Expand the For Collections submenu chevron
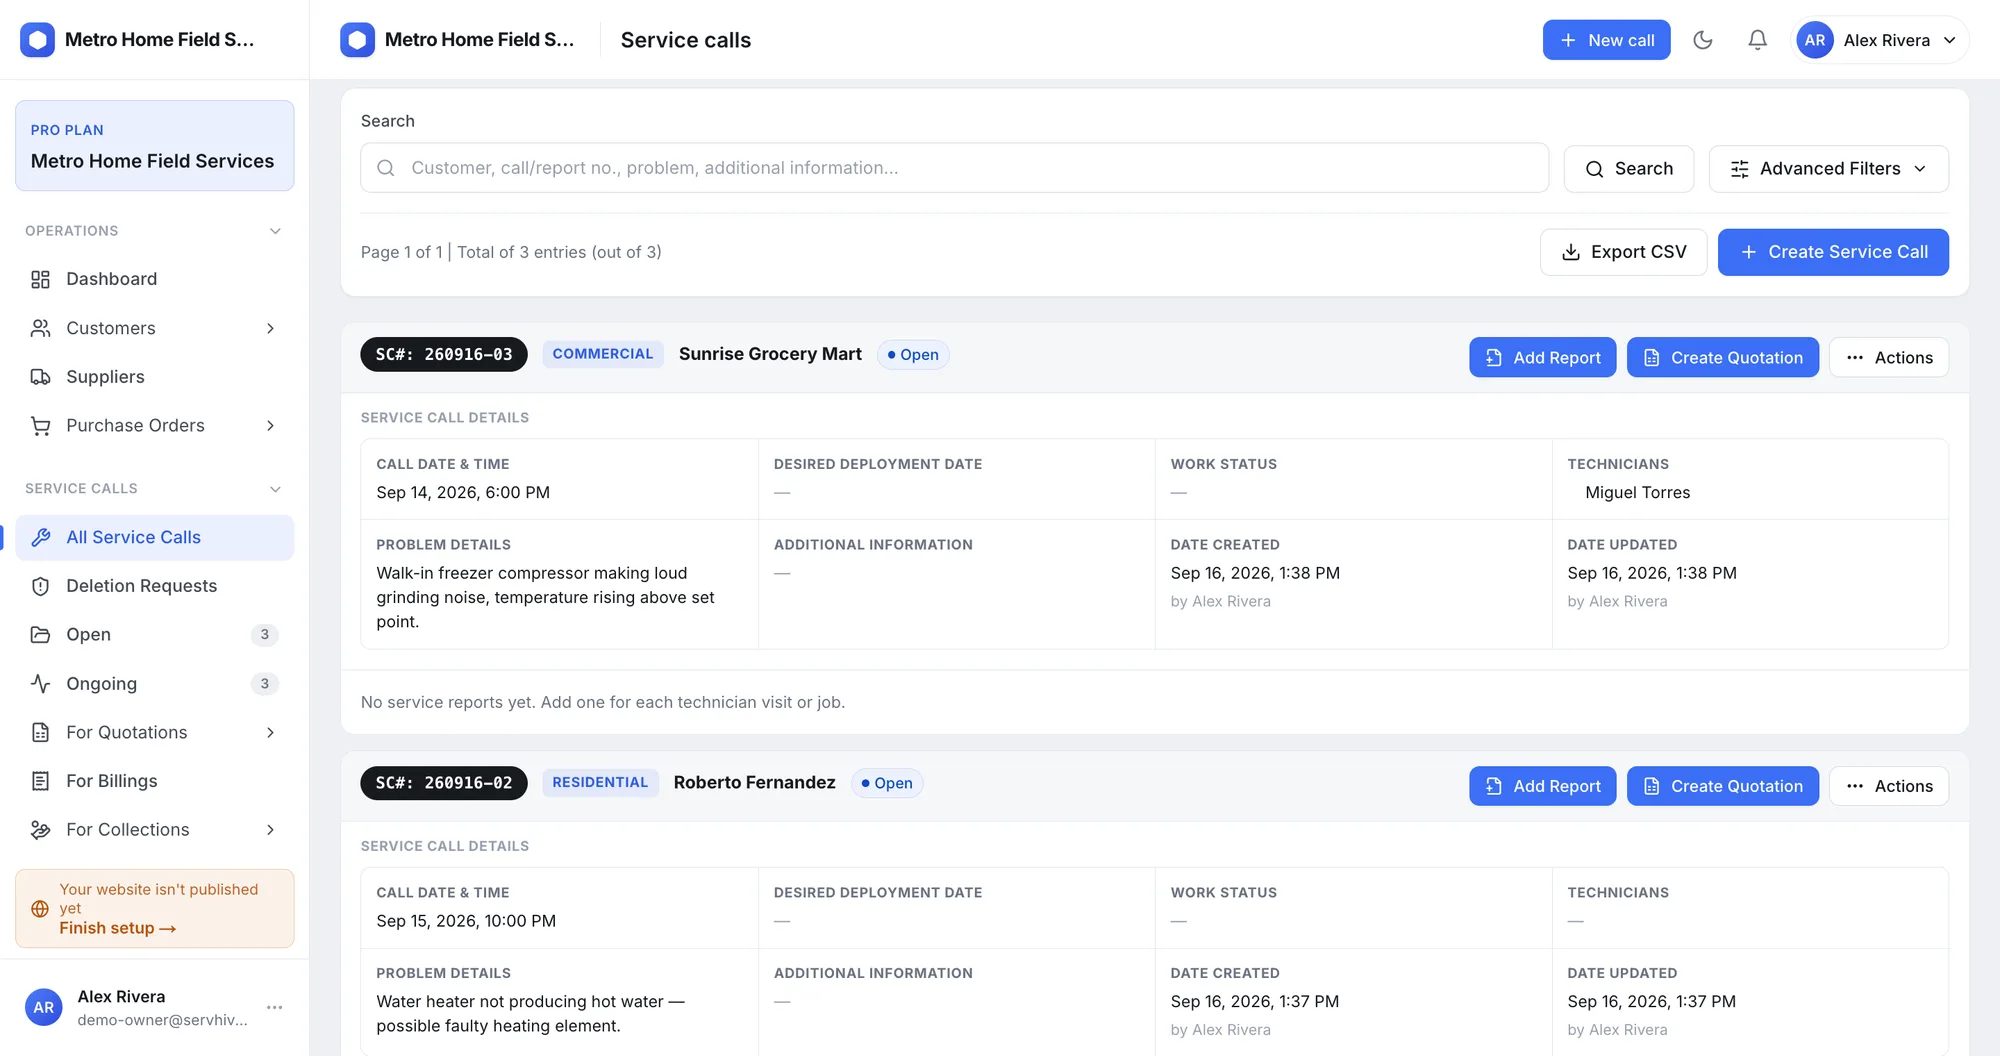 coord(270,830)
